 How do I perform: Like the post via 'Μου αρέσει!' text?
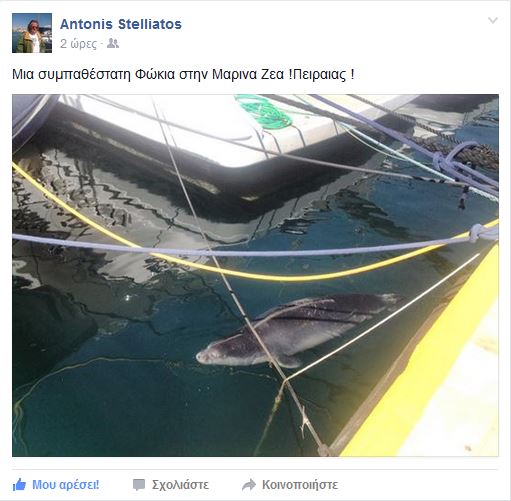[66, 485]
